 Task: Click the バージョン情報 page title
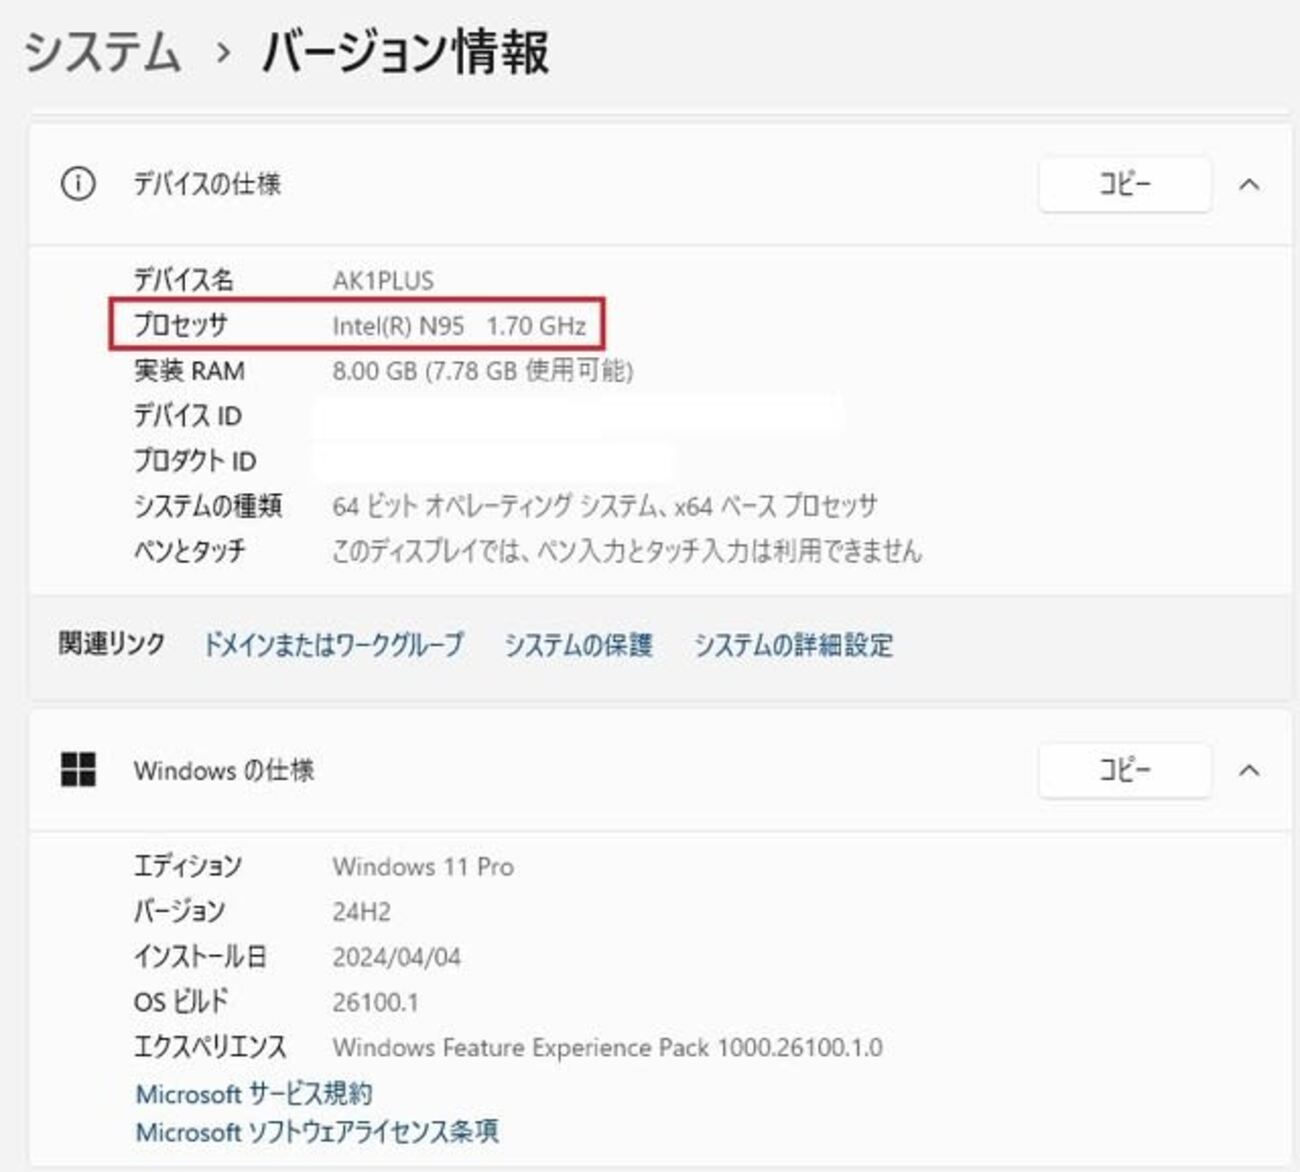coord(406,52)
